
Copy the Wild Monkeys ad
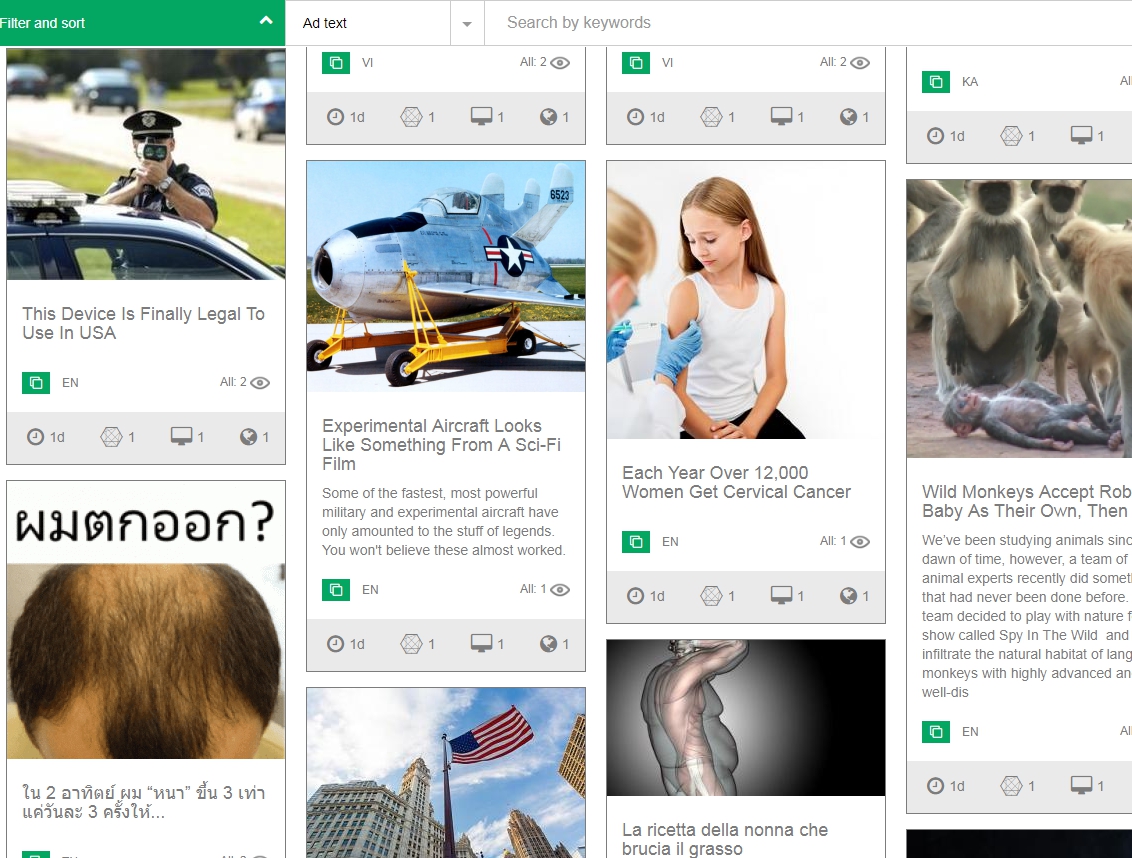936,732
